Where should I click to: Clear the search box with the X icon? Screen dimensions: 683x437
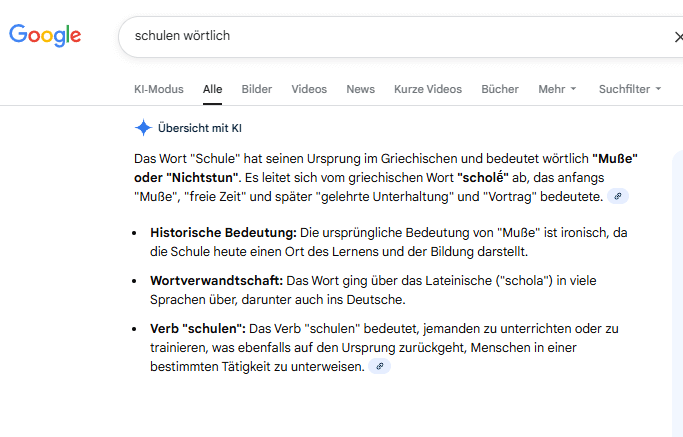click(677, 37)
